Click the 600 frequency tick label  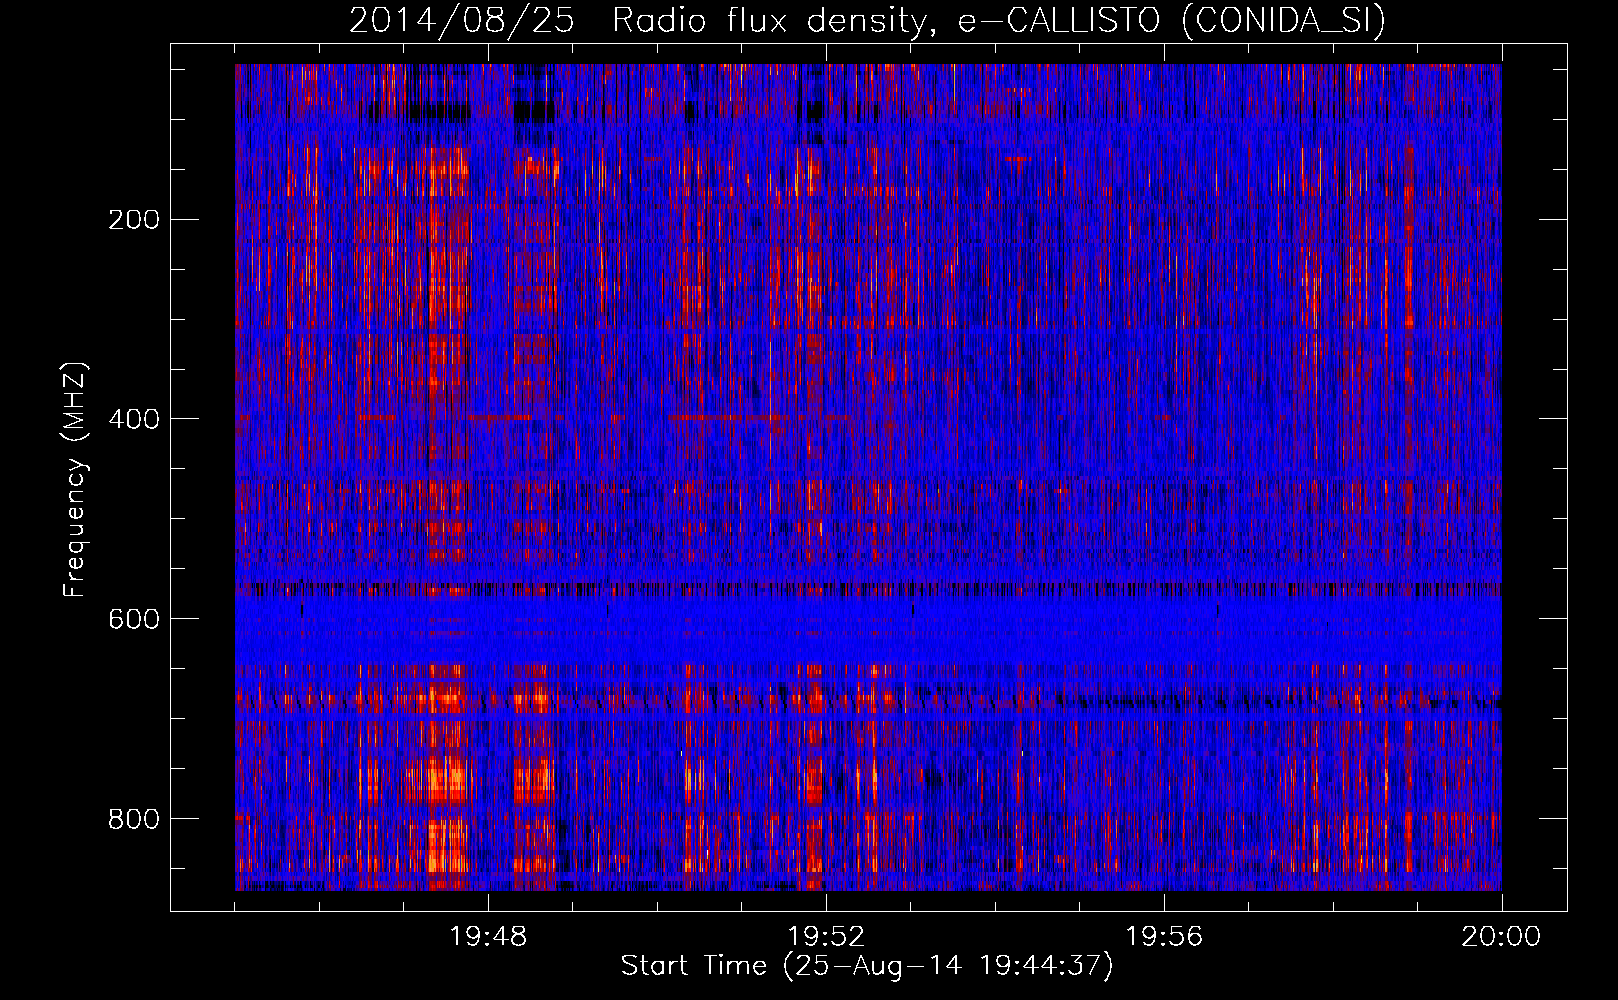click(x=134, y=620)
